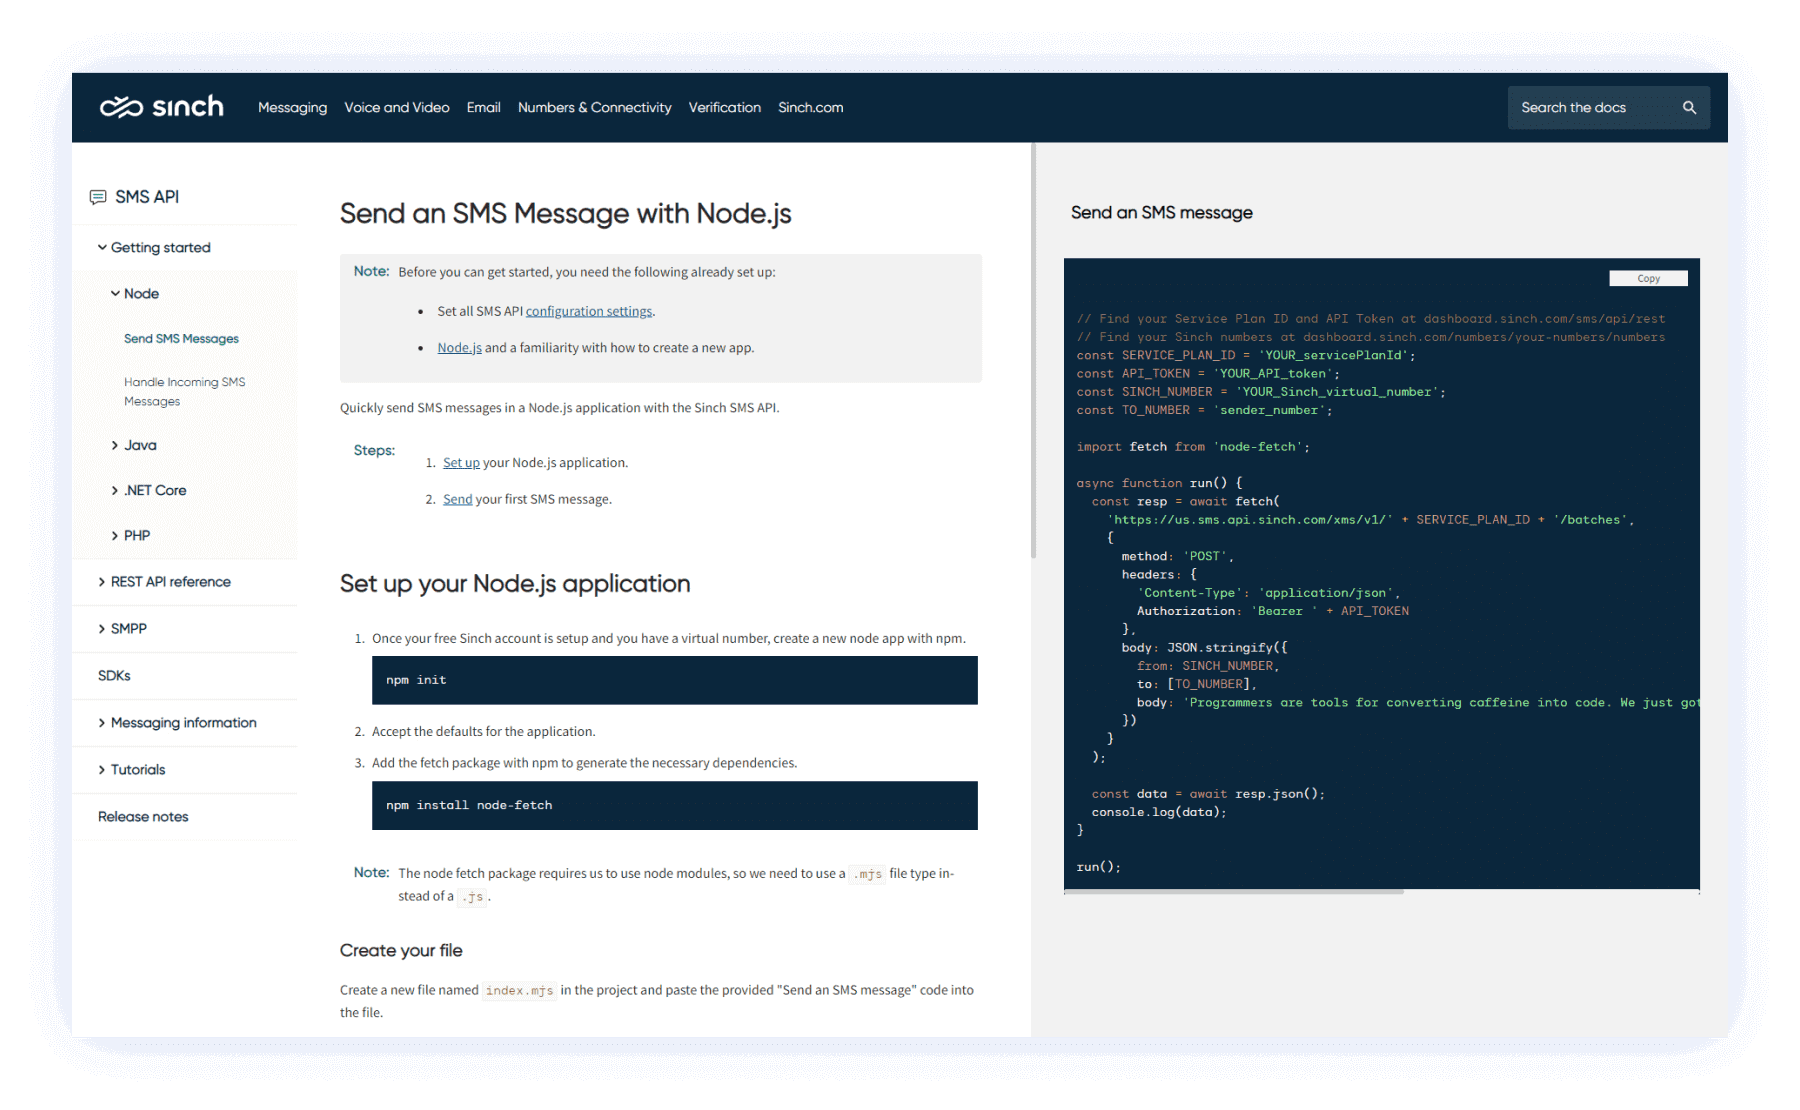Click the SMS API chat icon

[x=98, y=197]
